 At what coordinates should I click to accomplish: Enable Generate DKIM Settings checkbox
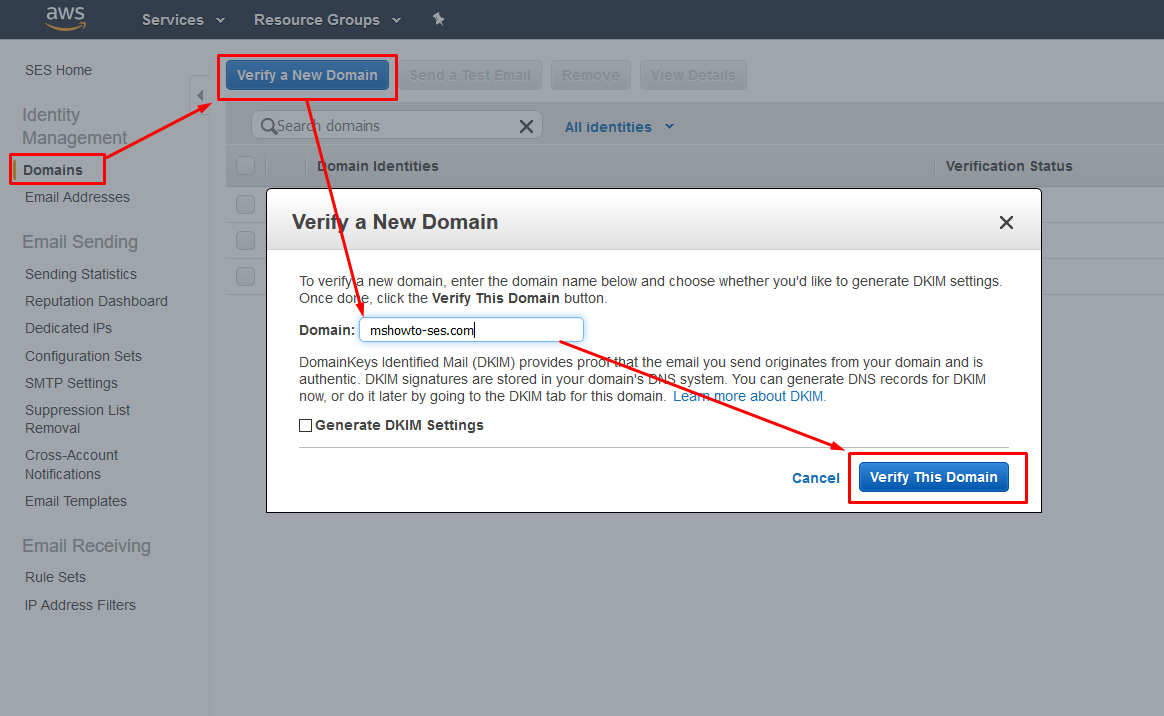click(x=306, y=426)
